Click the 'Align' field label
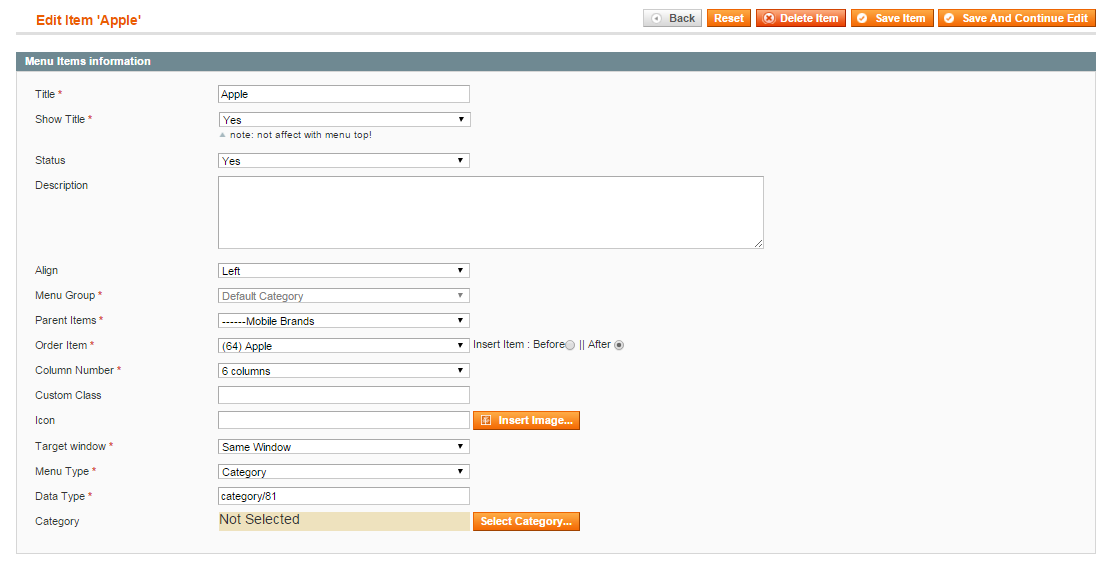Image resolution: width=1112 pixels, height=566 pixels. 47,270
